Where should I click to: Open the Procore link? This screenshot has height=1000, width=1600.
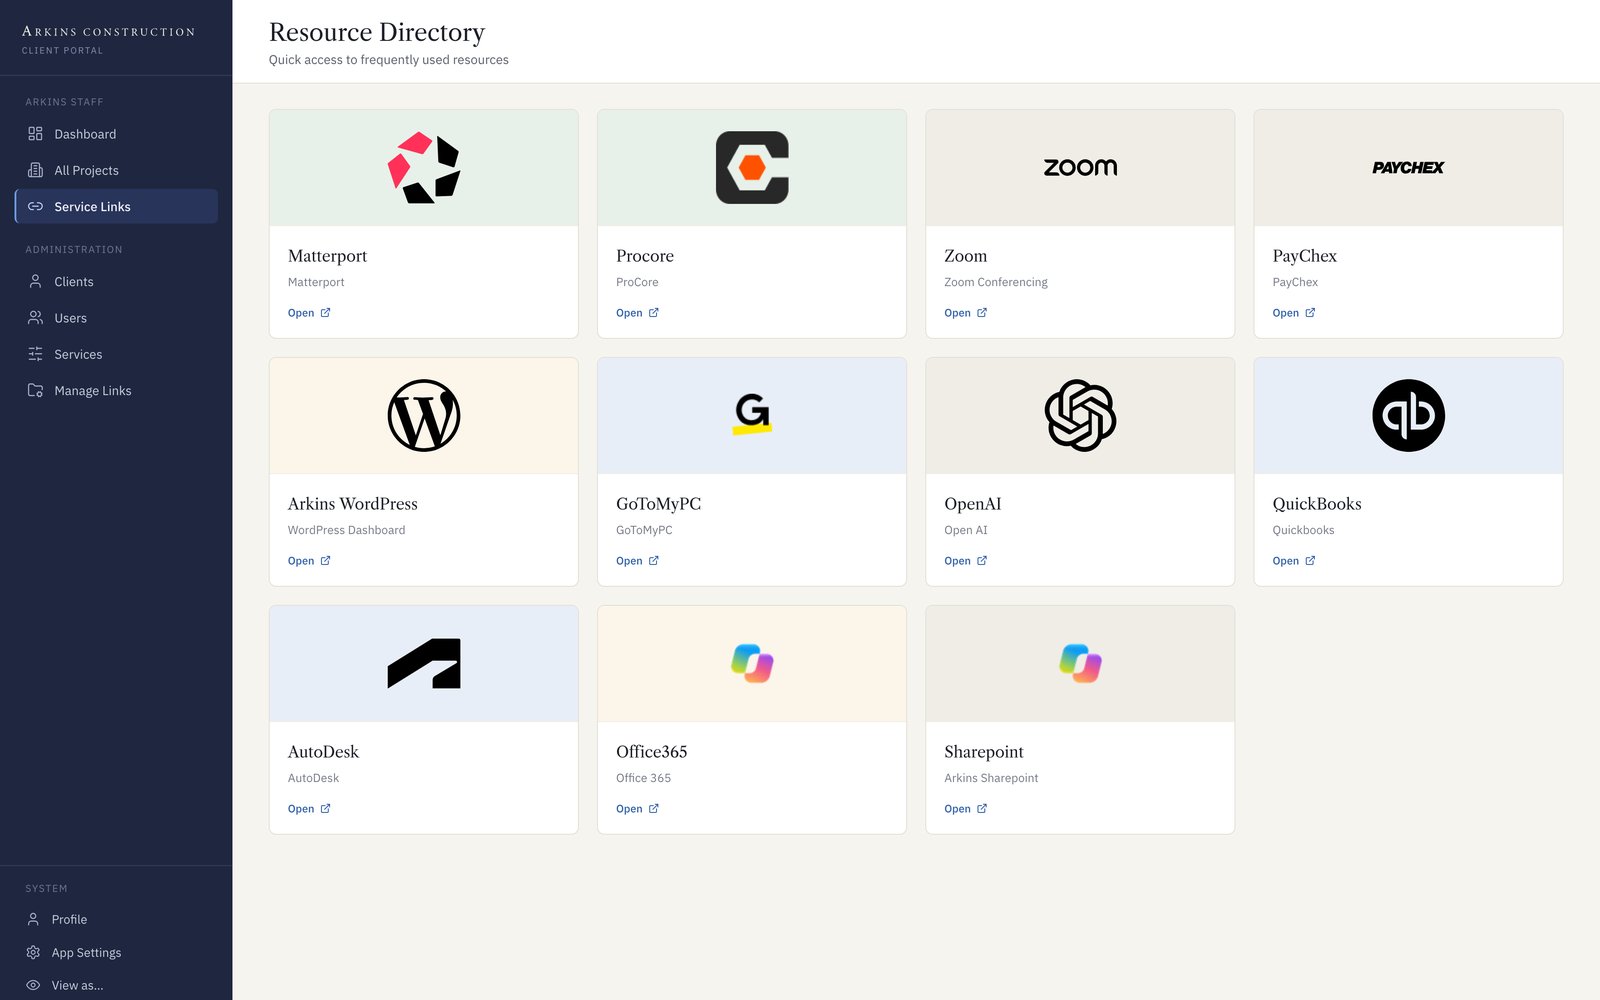(637, 313)
